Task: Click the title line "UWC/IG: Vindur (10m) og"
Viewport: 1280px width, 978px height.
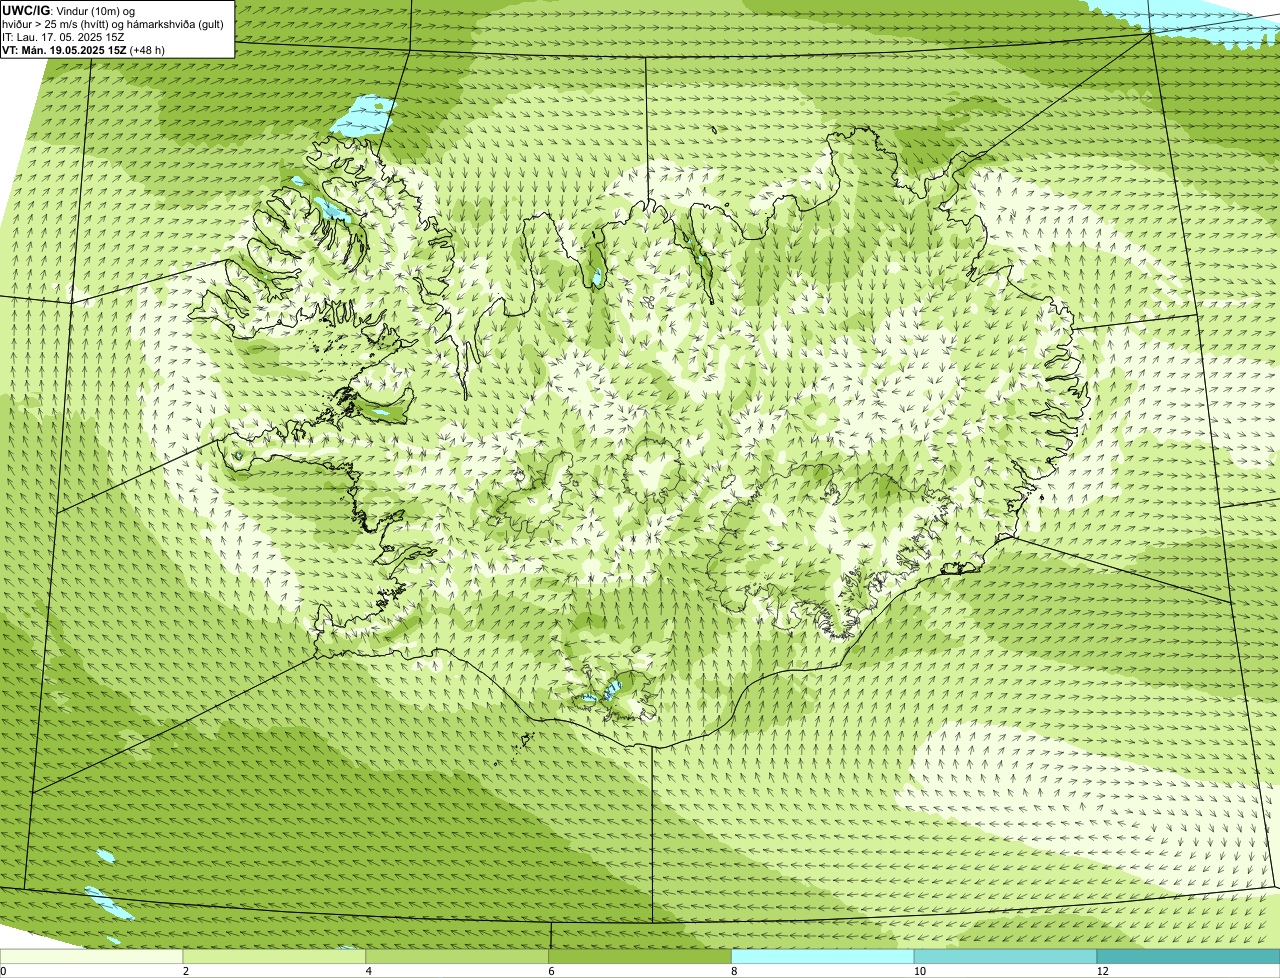Action: [68, 11]
